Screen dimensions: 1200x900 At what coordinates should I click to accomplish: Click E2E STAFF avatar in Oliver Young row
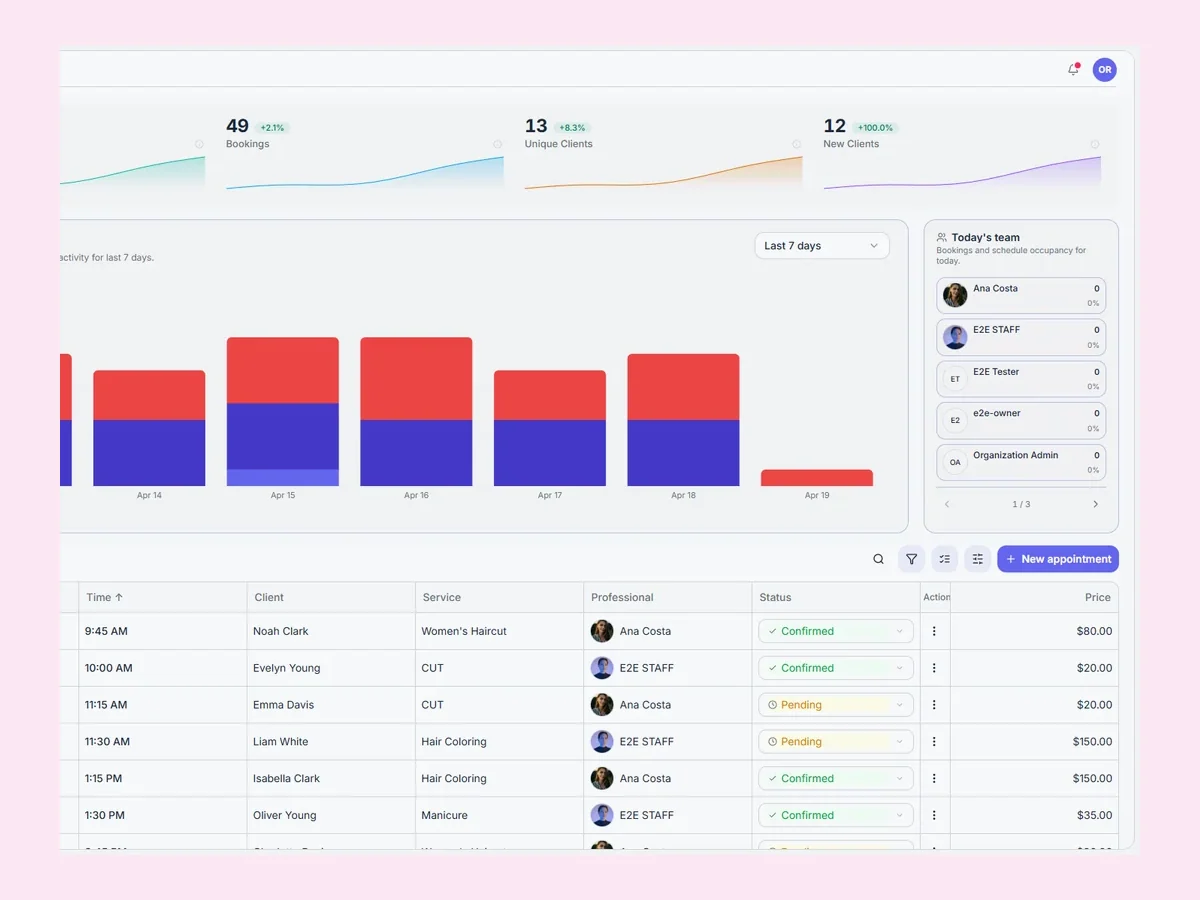pos(602,815)
